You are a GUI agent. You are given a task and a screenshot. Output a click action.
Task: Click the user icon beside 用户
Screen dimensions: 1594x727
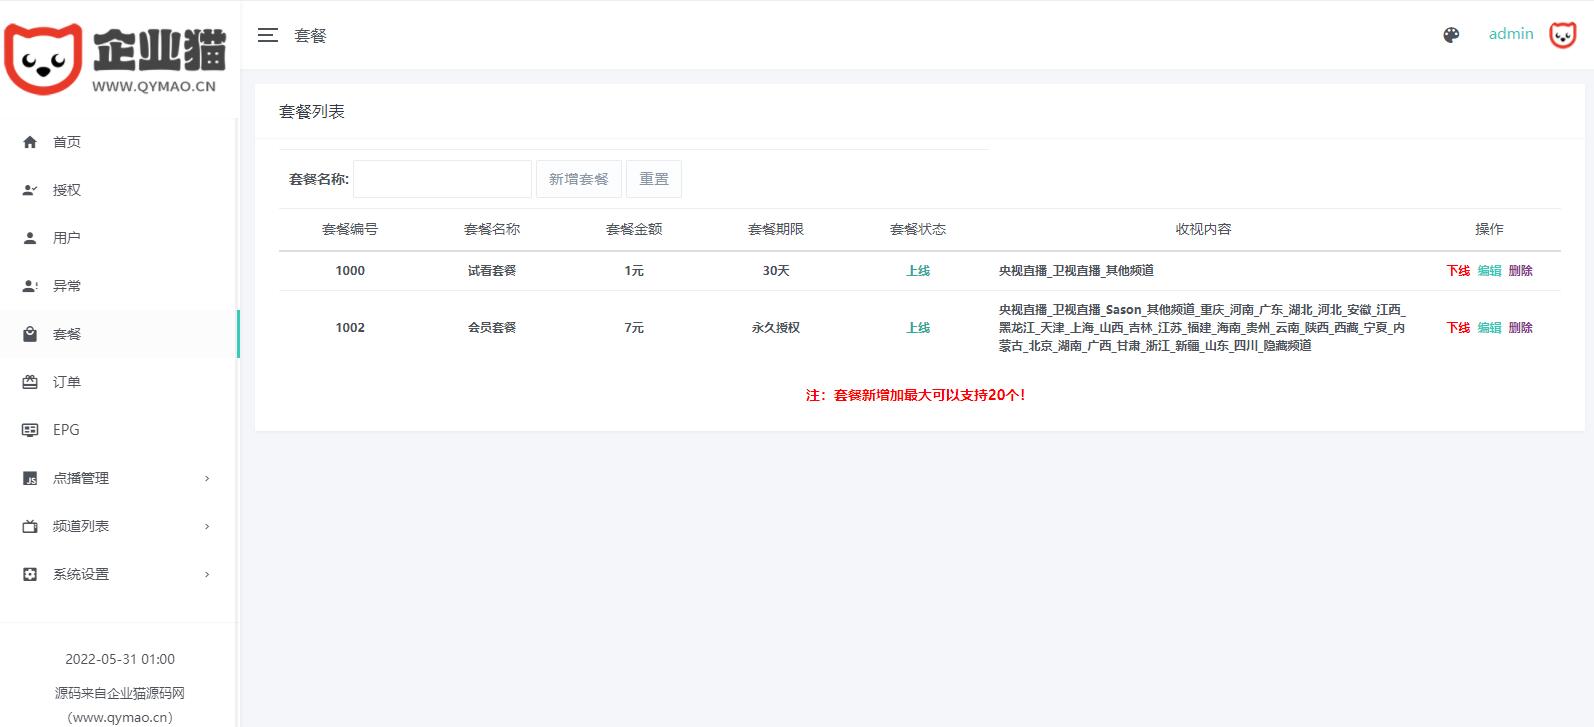(30, 238)
